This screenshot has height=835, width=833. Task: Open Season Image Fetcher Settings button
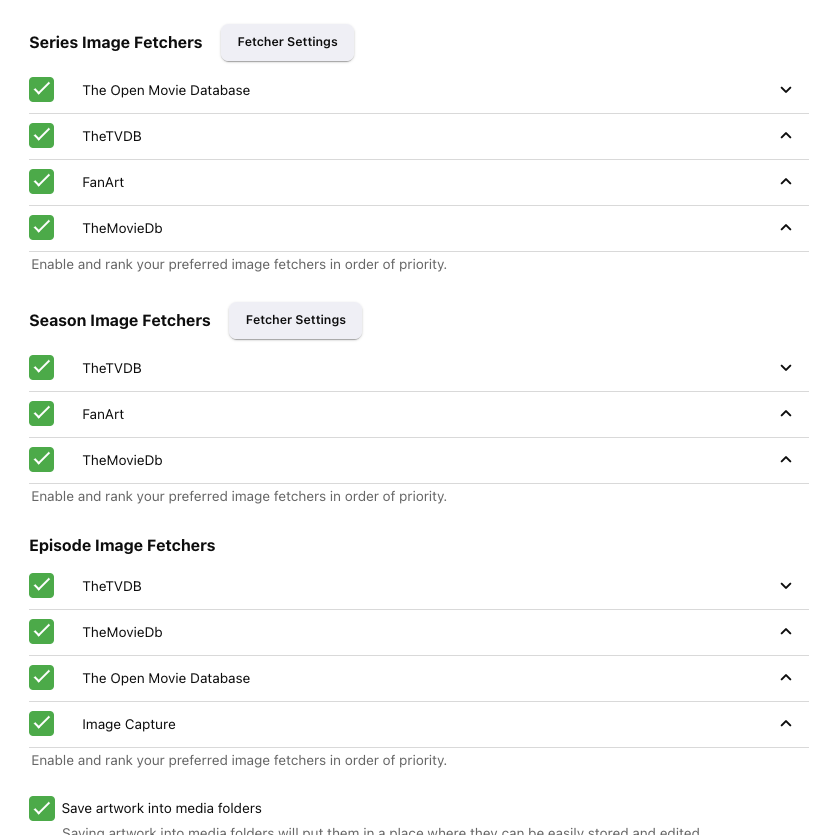(x=295, y=320)
